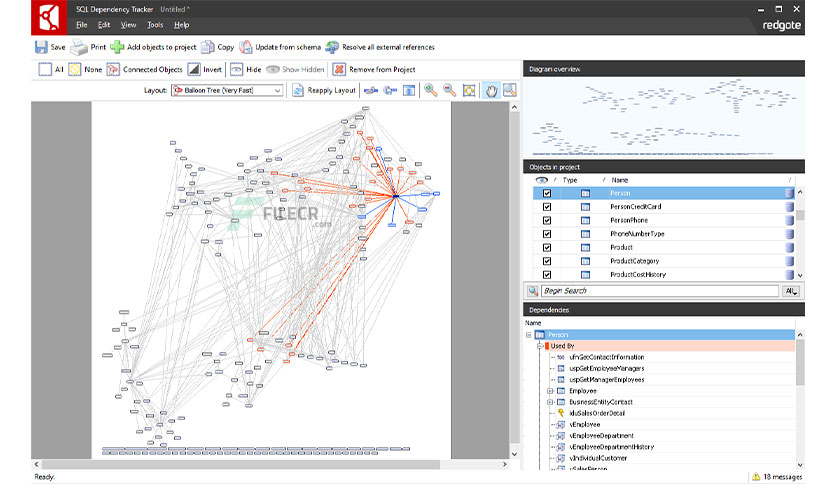Expand the Employee dependency node
Image resolution: width=836 pixels, height=484 pixels.
[x=550, y=391]
